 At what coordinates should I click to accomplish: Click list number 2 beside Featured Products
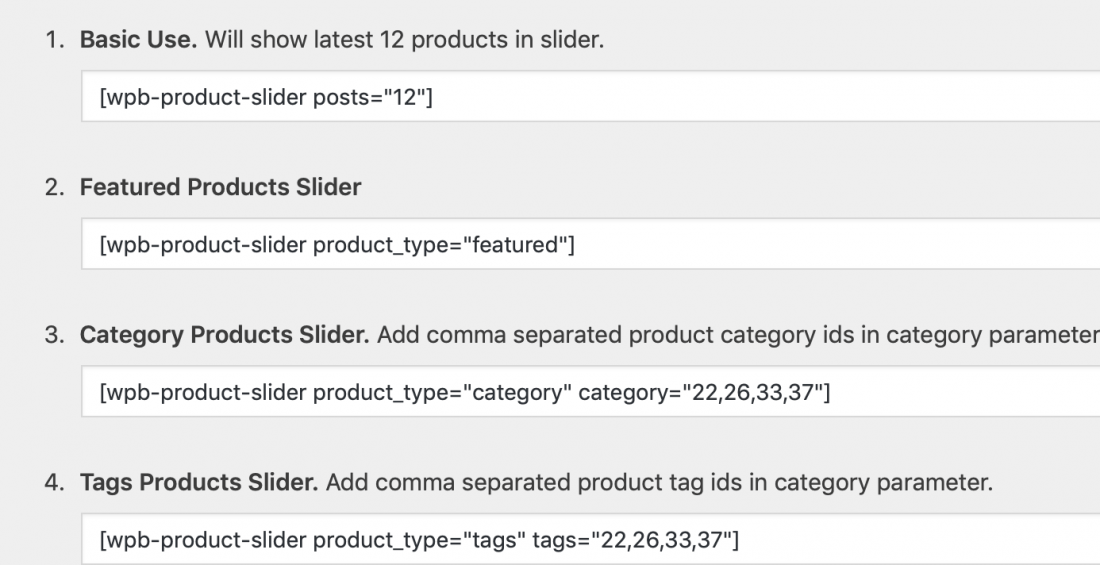[55, 187]
